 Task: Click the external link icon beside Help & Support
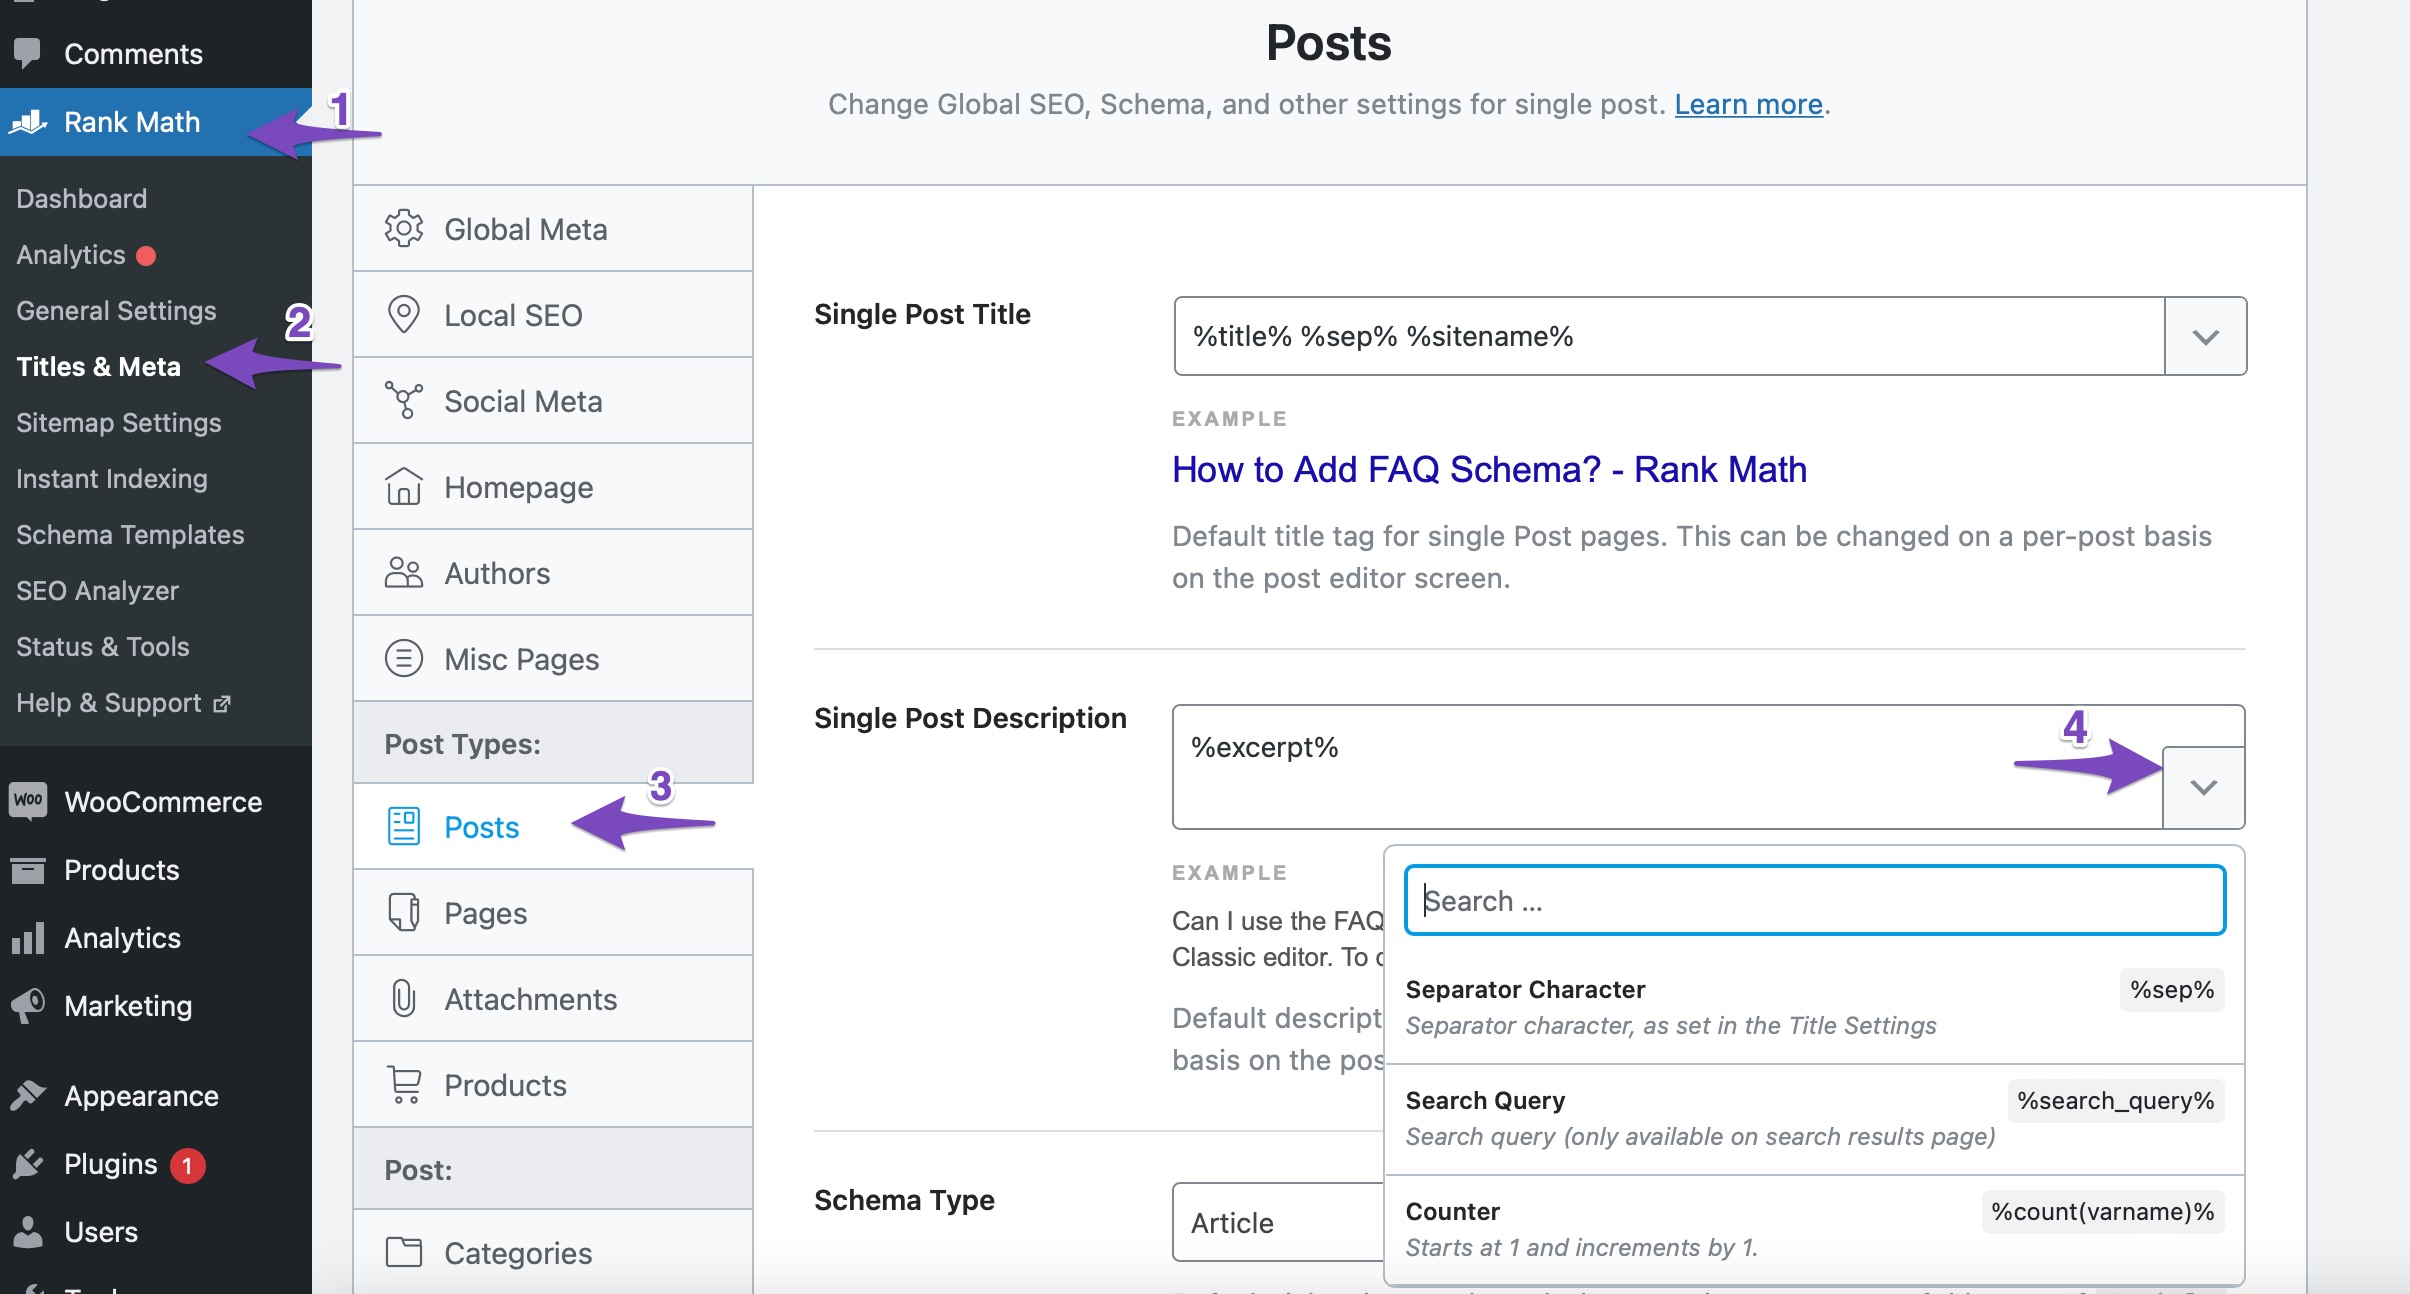tap(222, 703)
